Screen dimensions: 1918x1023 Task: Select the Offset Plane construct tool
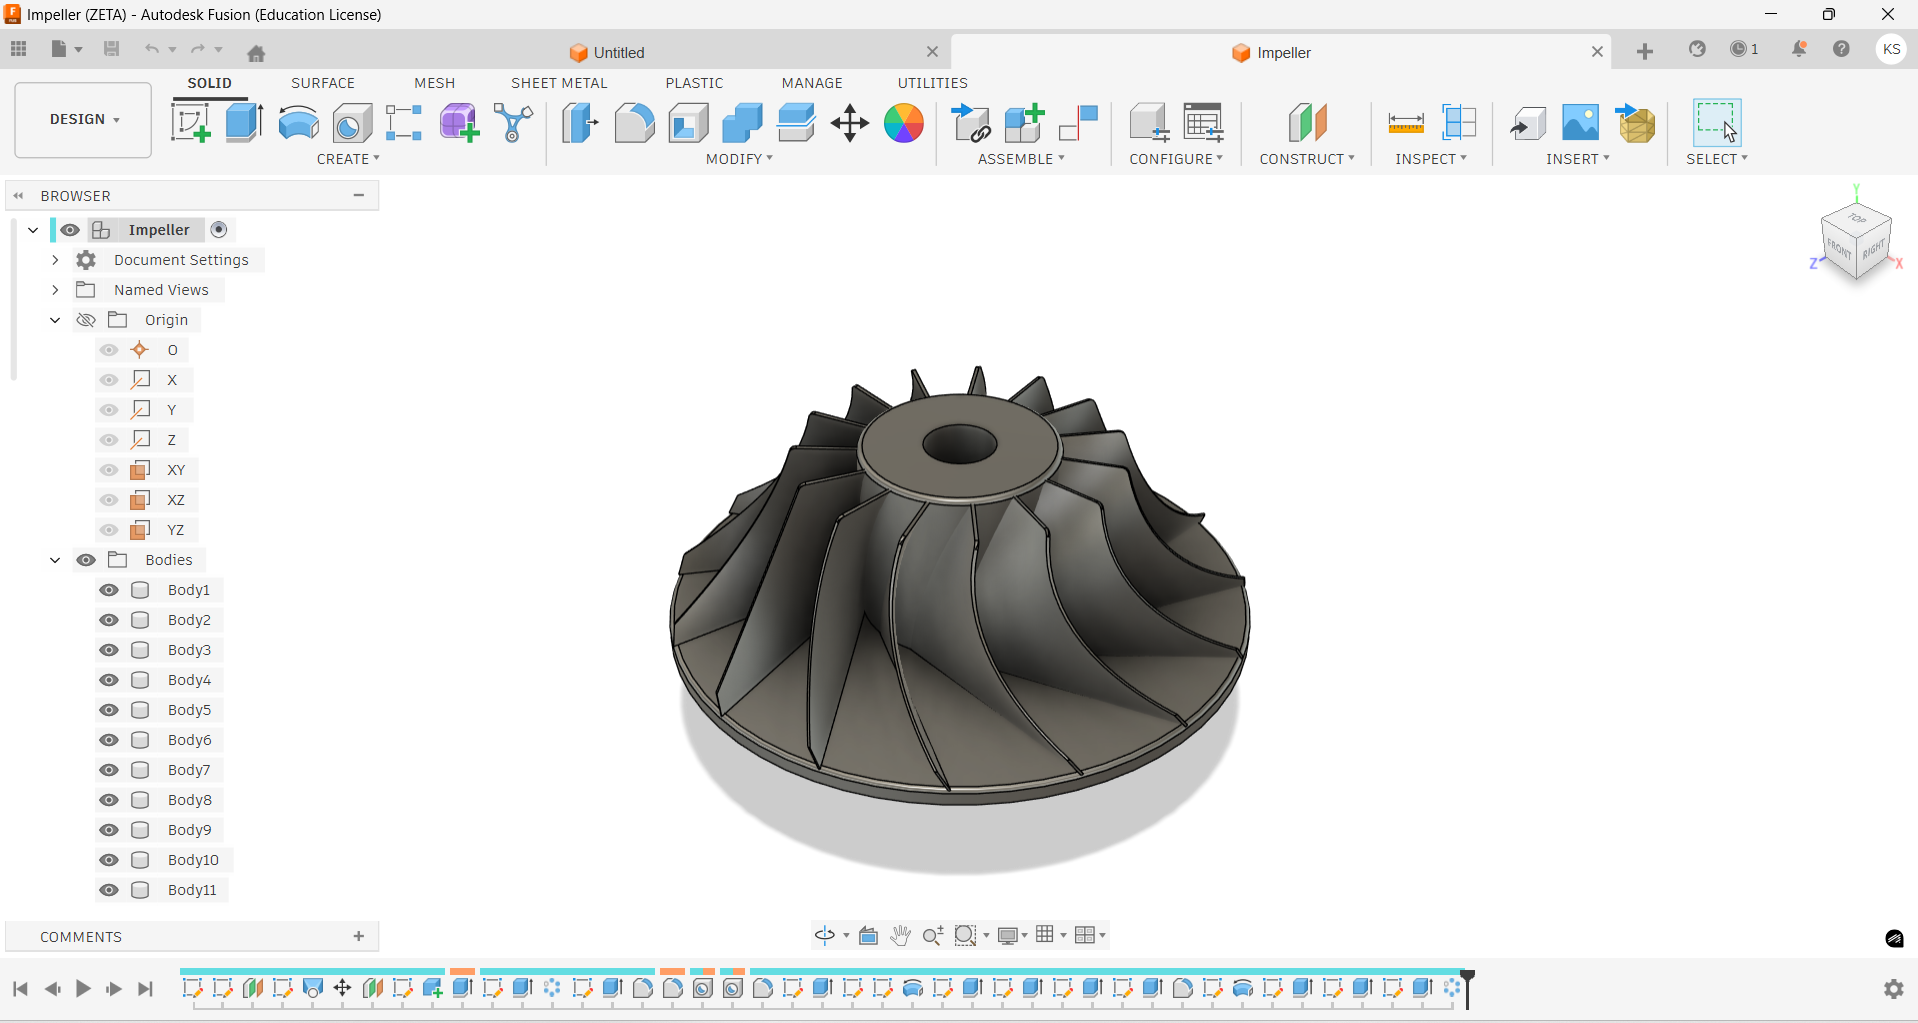coord(1307,123)
